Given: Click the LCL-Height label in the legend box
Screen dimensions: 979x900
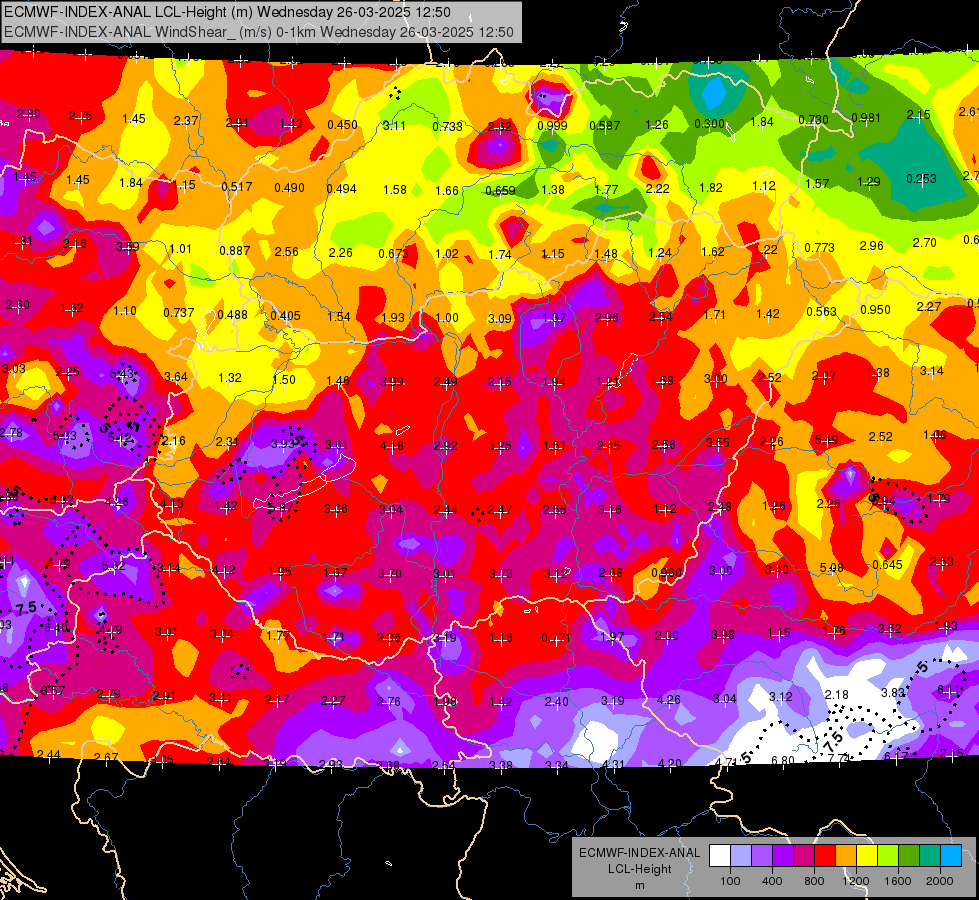Looking at the screenshot, I should pos(640,869).
